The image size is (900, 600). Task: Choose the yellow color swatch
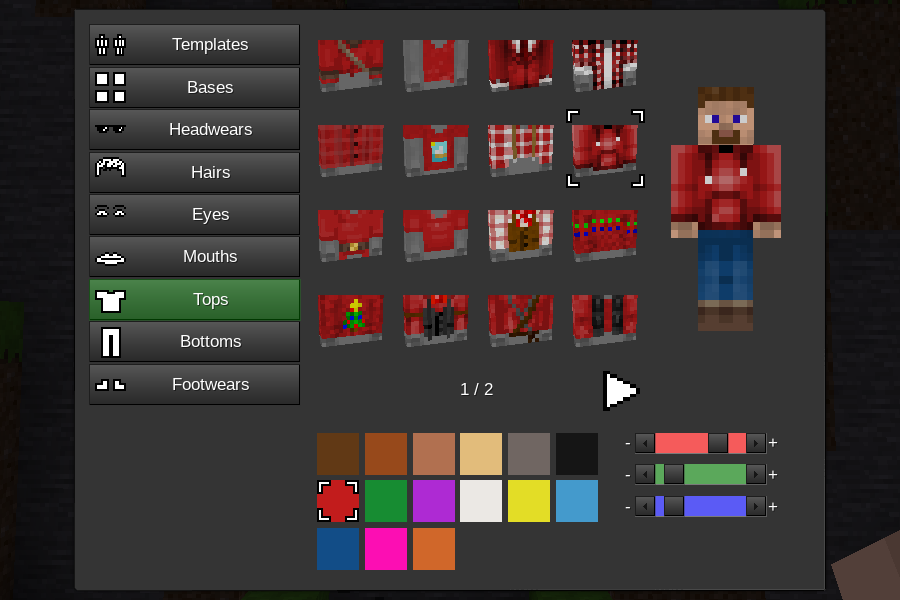point(528,500)
